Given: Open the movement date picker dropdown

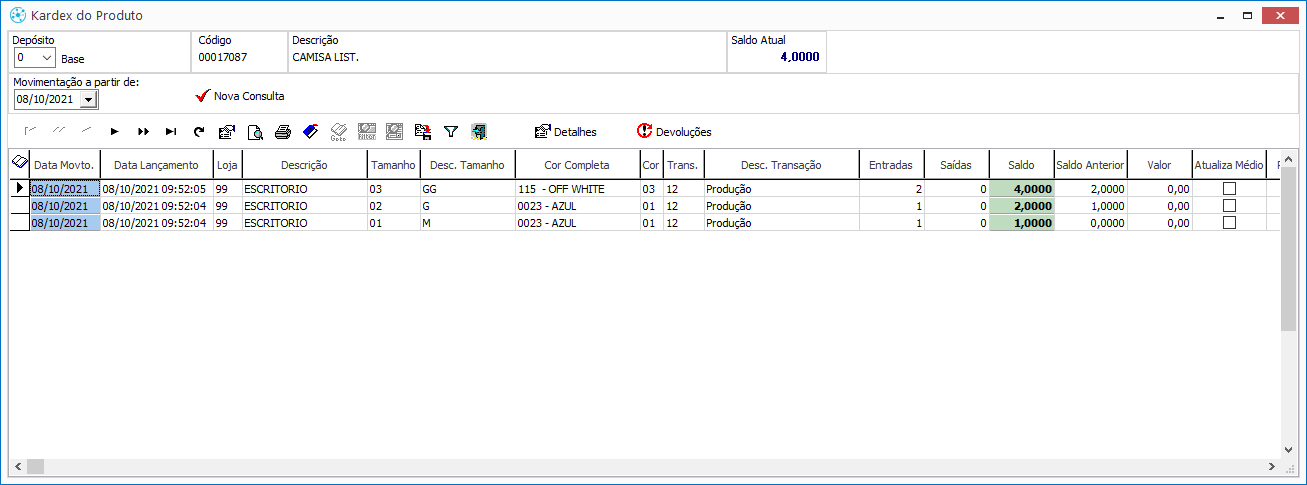Looking at the screenshot, I should point(88,99).
